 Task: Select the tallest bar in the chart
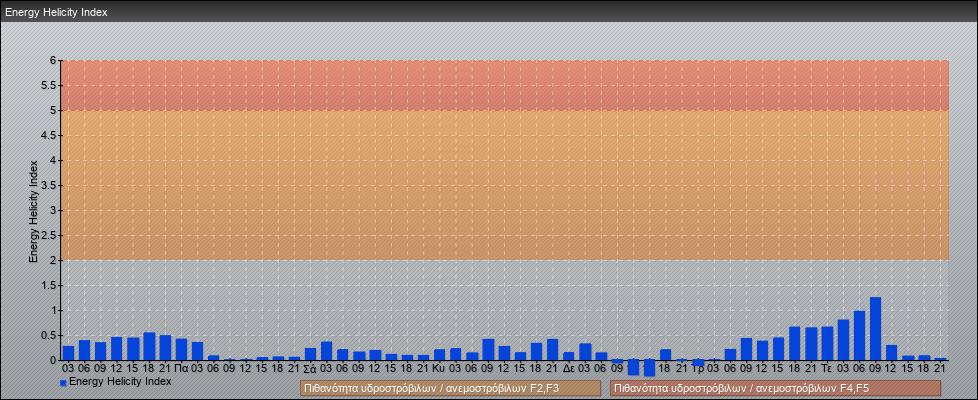click(875, 329)
